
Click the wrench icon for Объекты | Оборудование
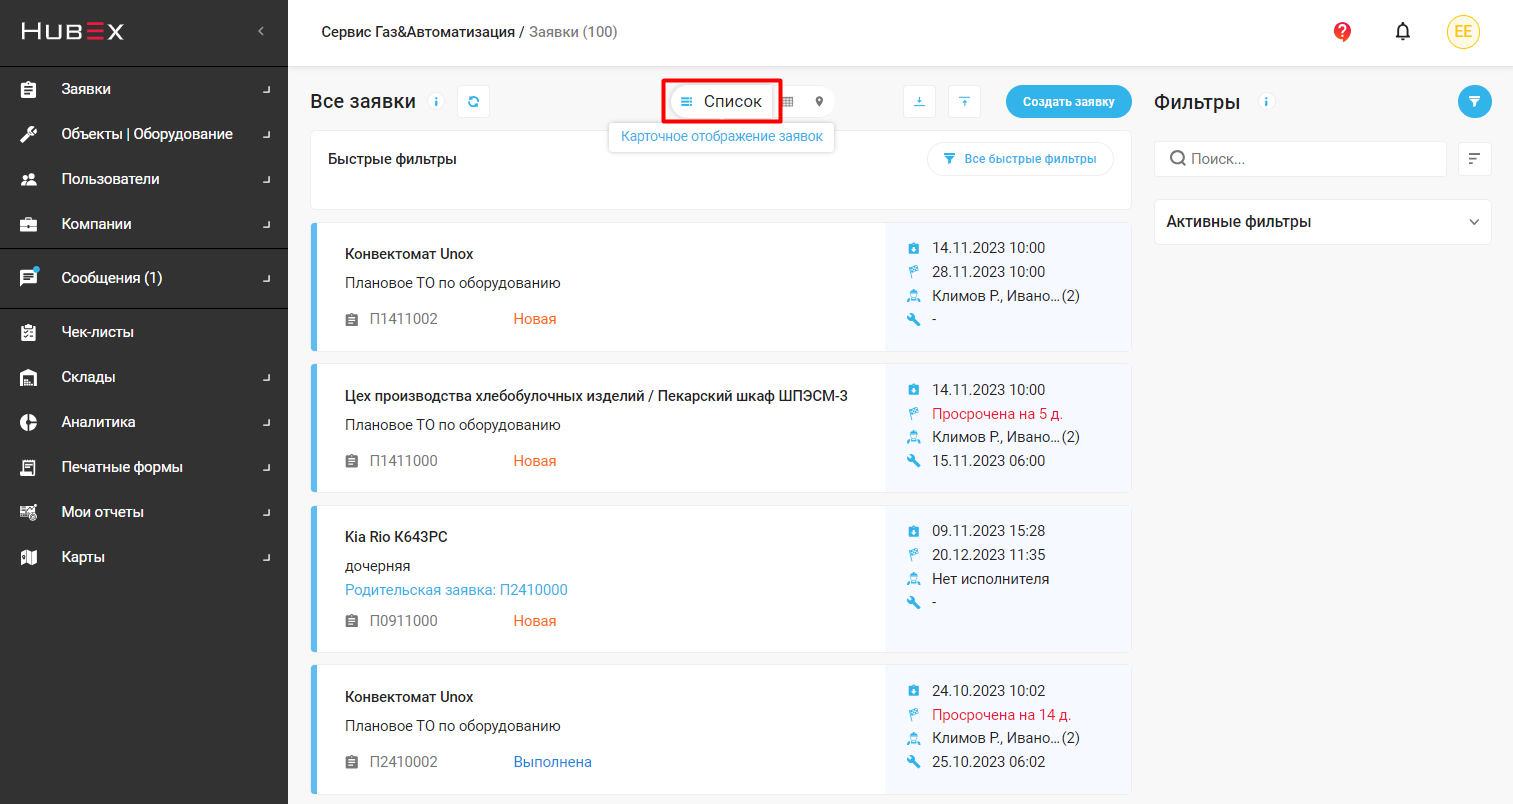[x=29, y=134]
